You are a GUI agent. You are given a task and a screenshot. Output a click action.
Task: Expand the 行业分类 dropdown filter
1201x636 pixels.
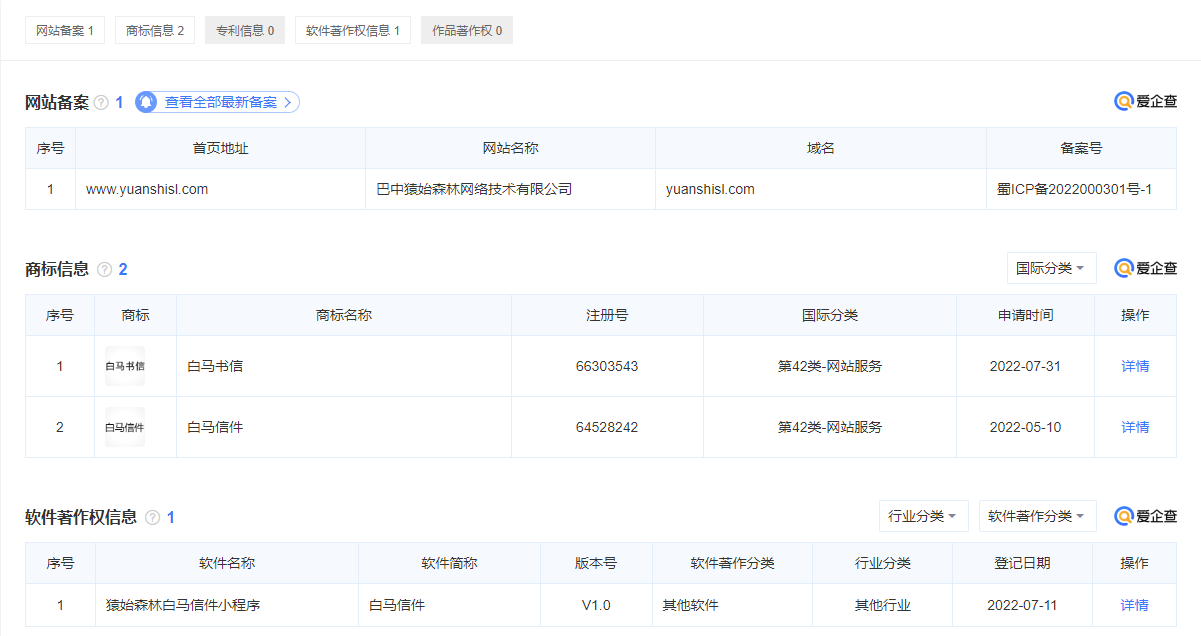[924, 516]
